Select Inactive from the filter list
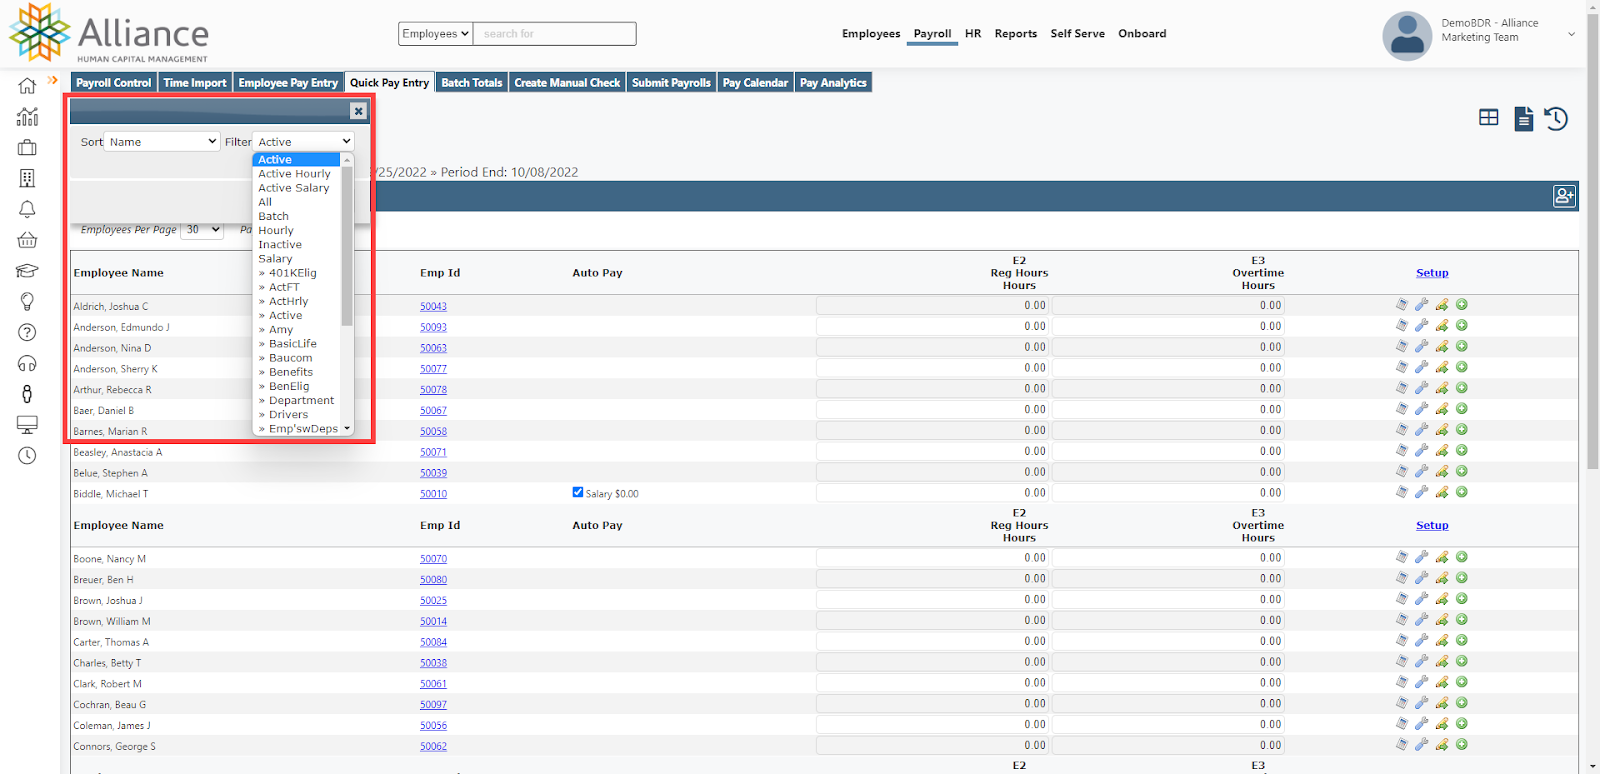 (x=280, y=245)
